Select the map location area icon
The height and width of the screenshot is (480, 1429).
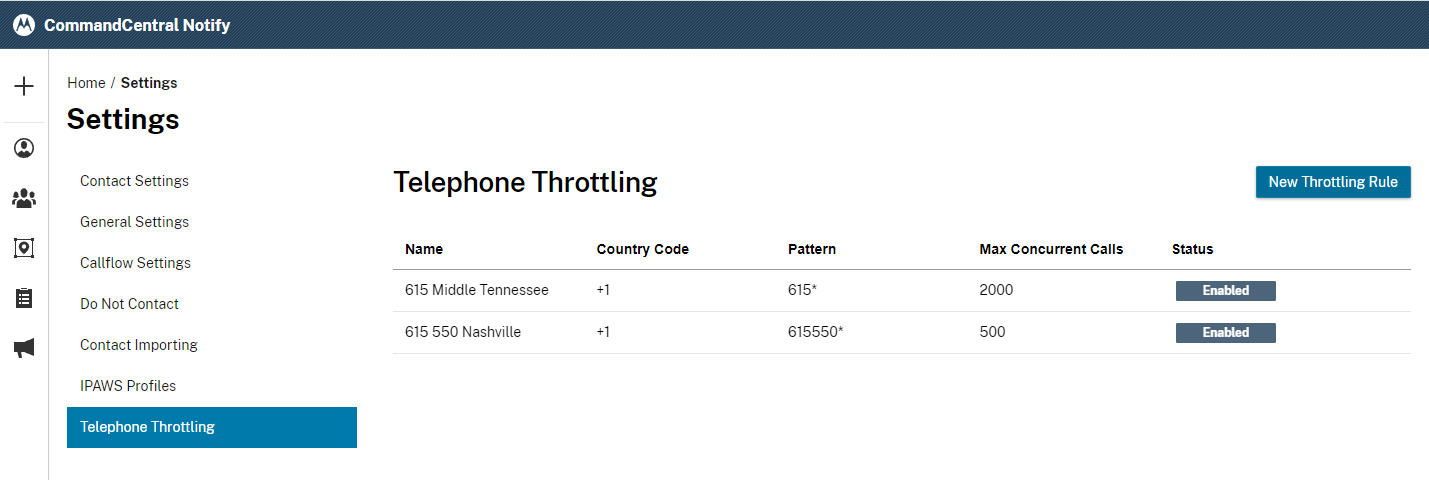tap(24, 248)
